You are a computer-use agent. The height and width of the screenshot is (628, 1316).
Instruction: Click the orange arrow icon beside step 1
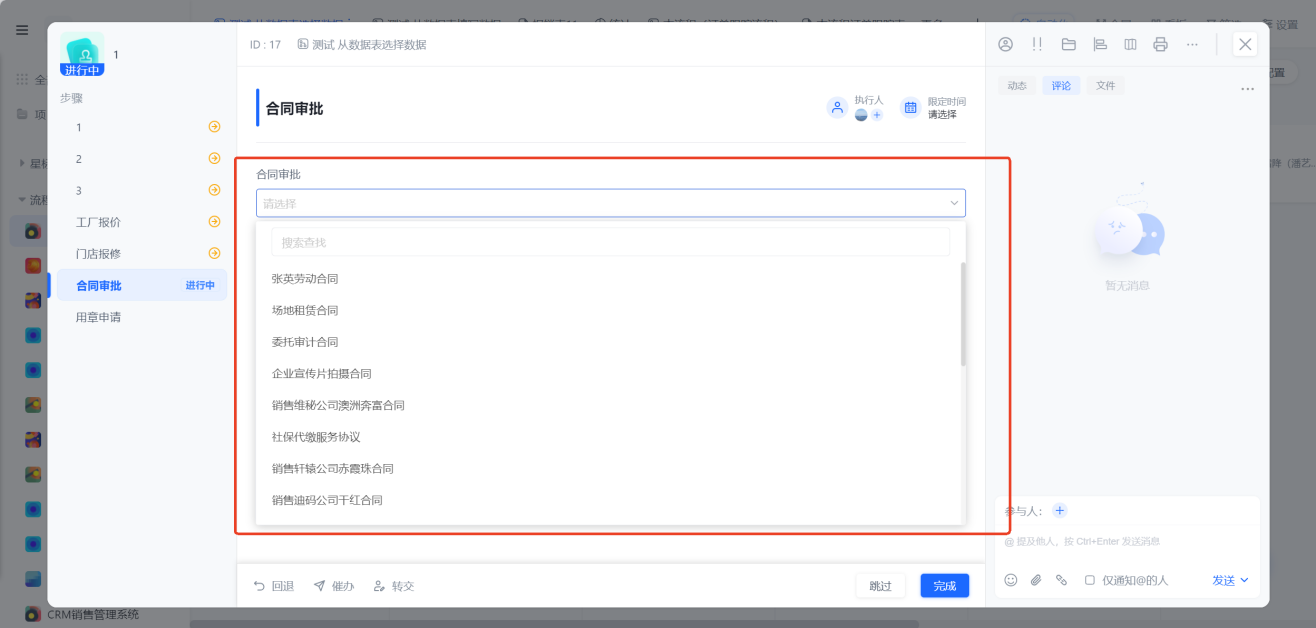click(x=214, y=127)
